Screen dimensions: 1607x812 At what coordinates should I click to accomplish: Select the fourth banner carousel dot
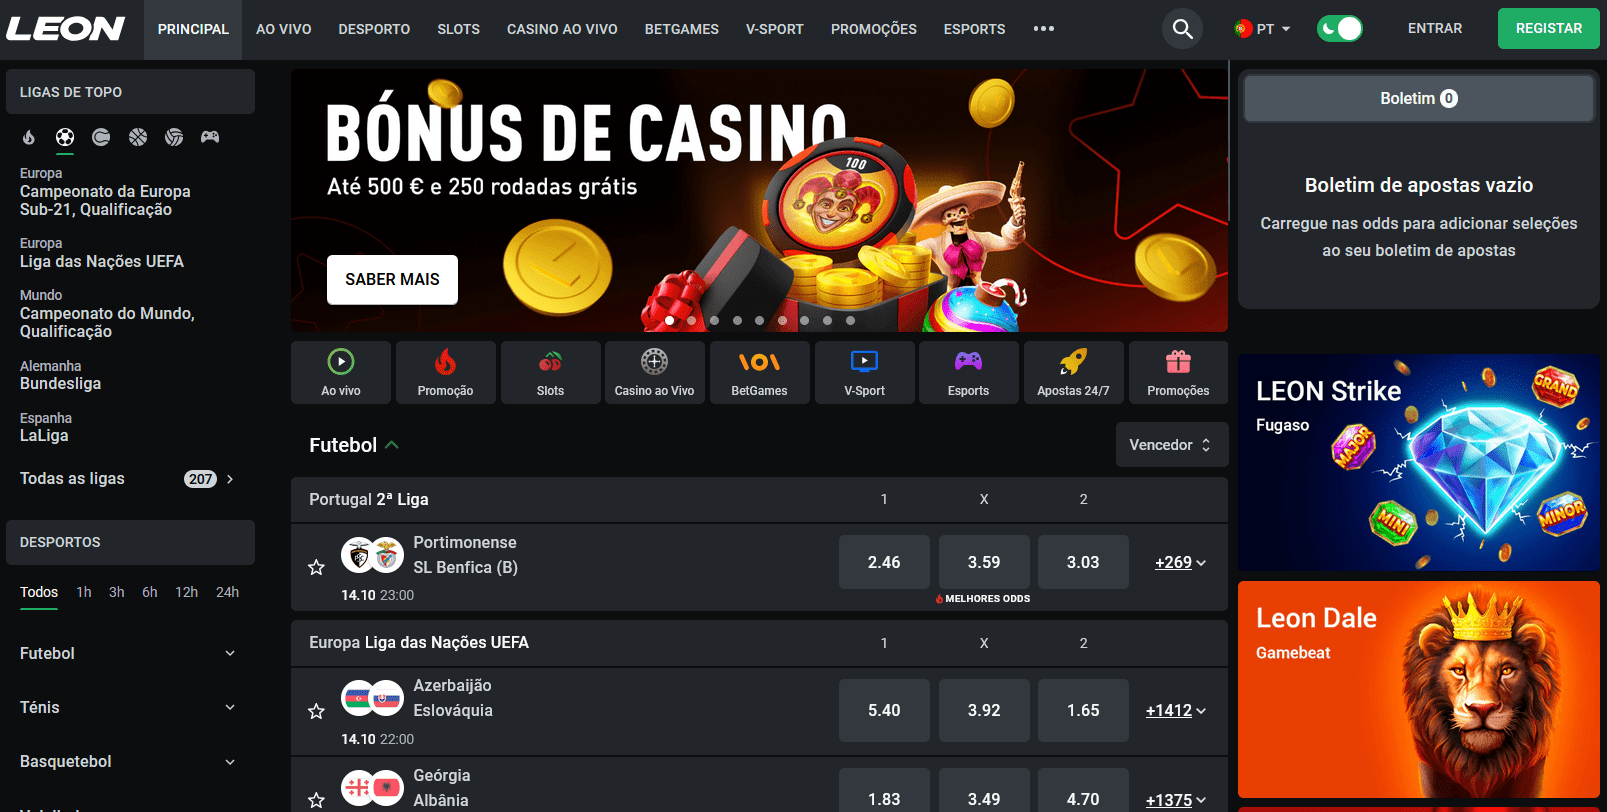[737, 321]
